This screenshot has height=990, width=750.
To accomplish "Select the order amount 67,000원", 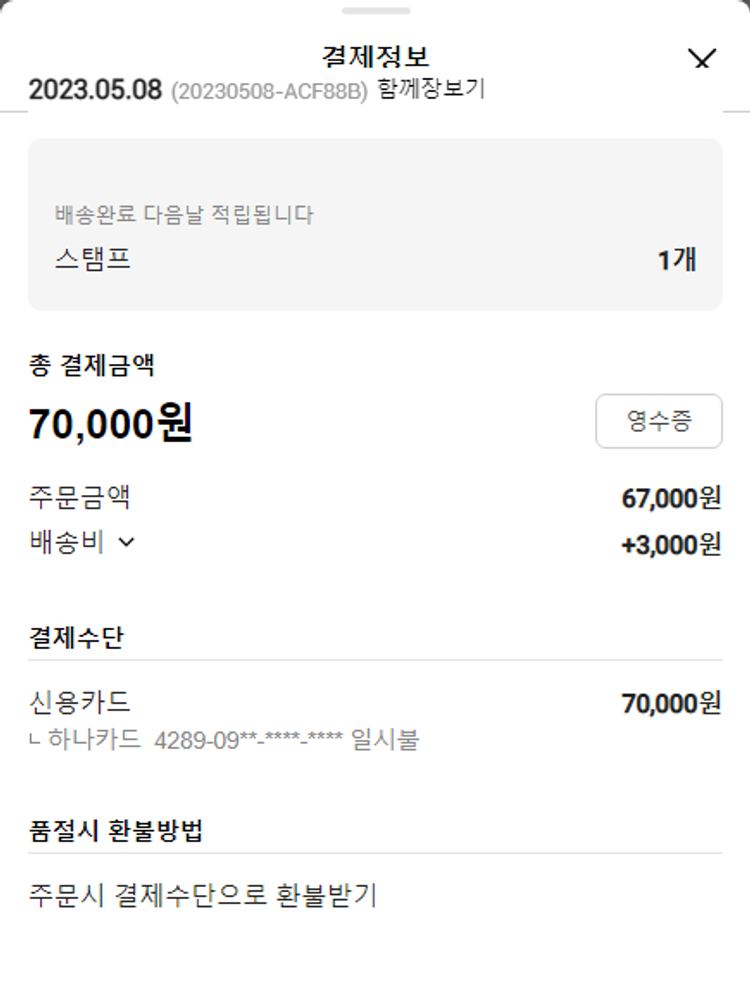I will 671,498.
